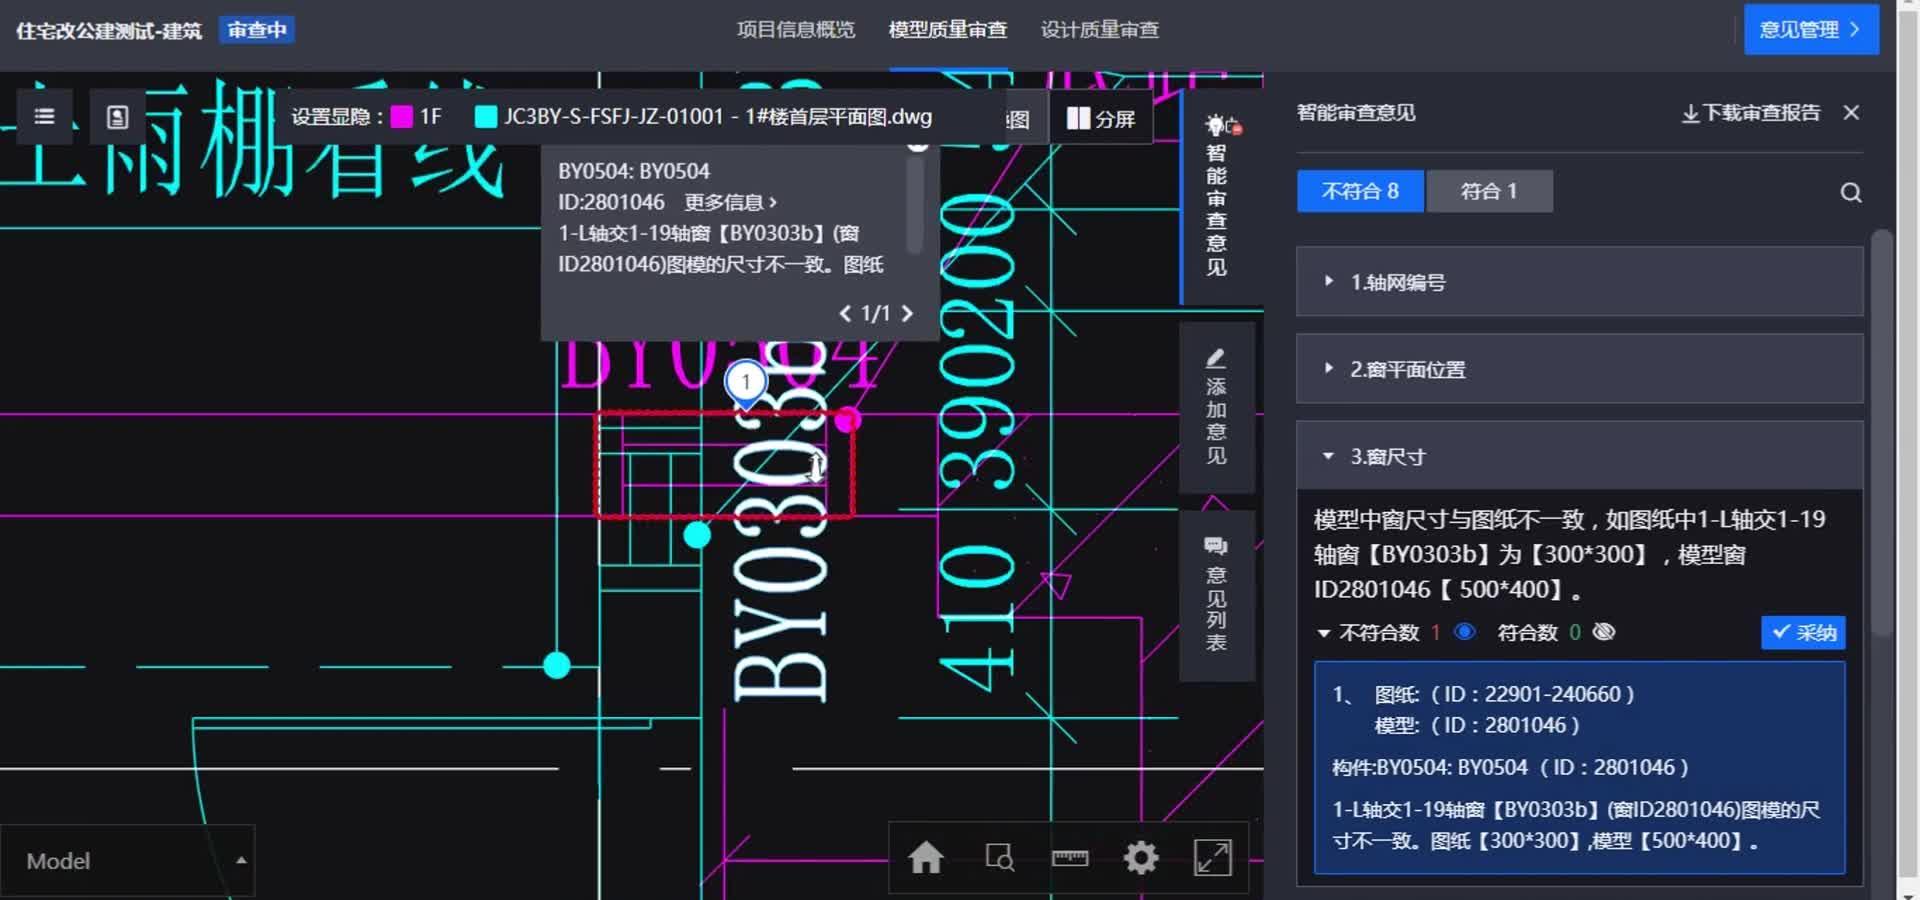Toggle visibility eye for 不符合数
Image resolution: width=1920 pixels, height=900 pixels.
[x=1464, y=632]
